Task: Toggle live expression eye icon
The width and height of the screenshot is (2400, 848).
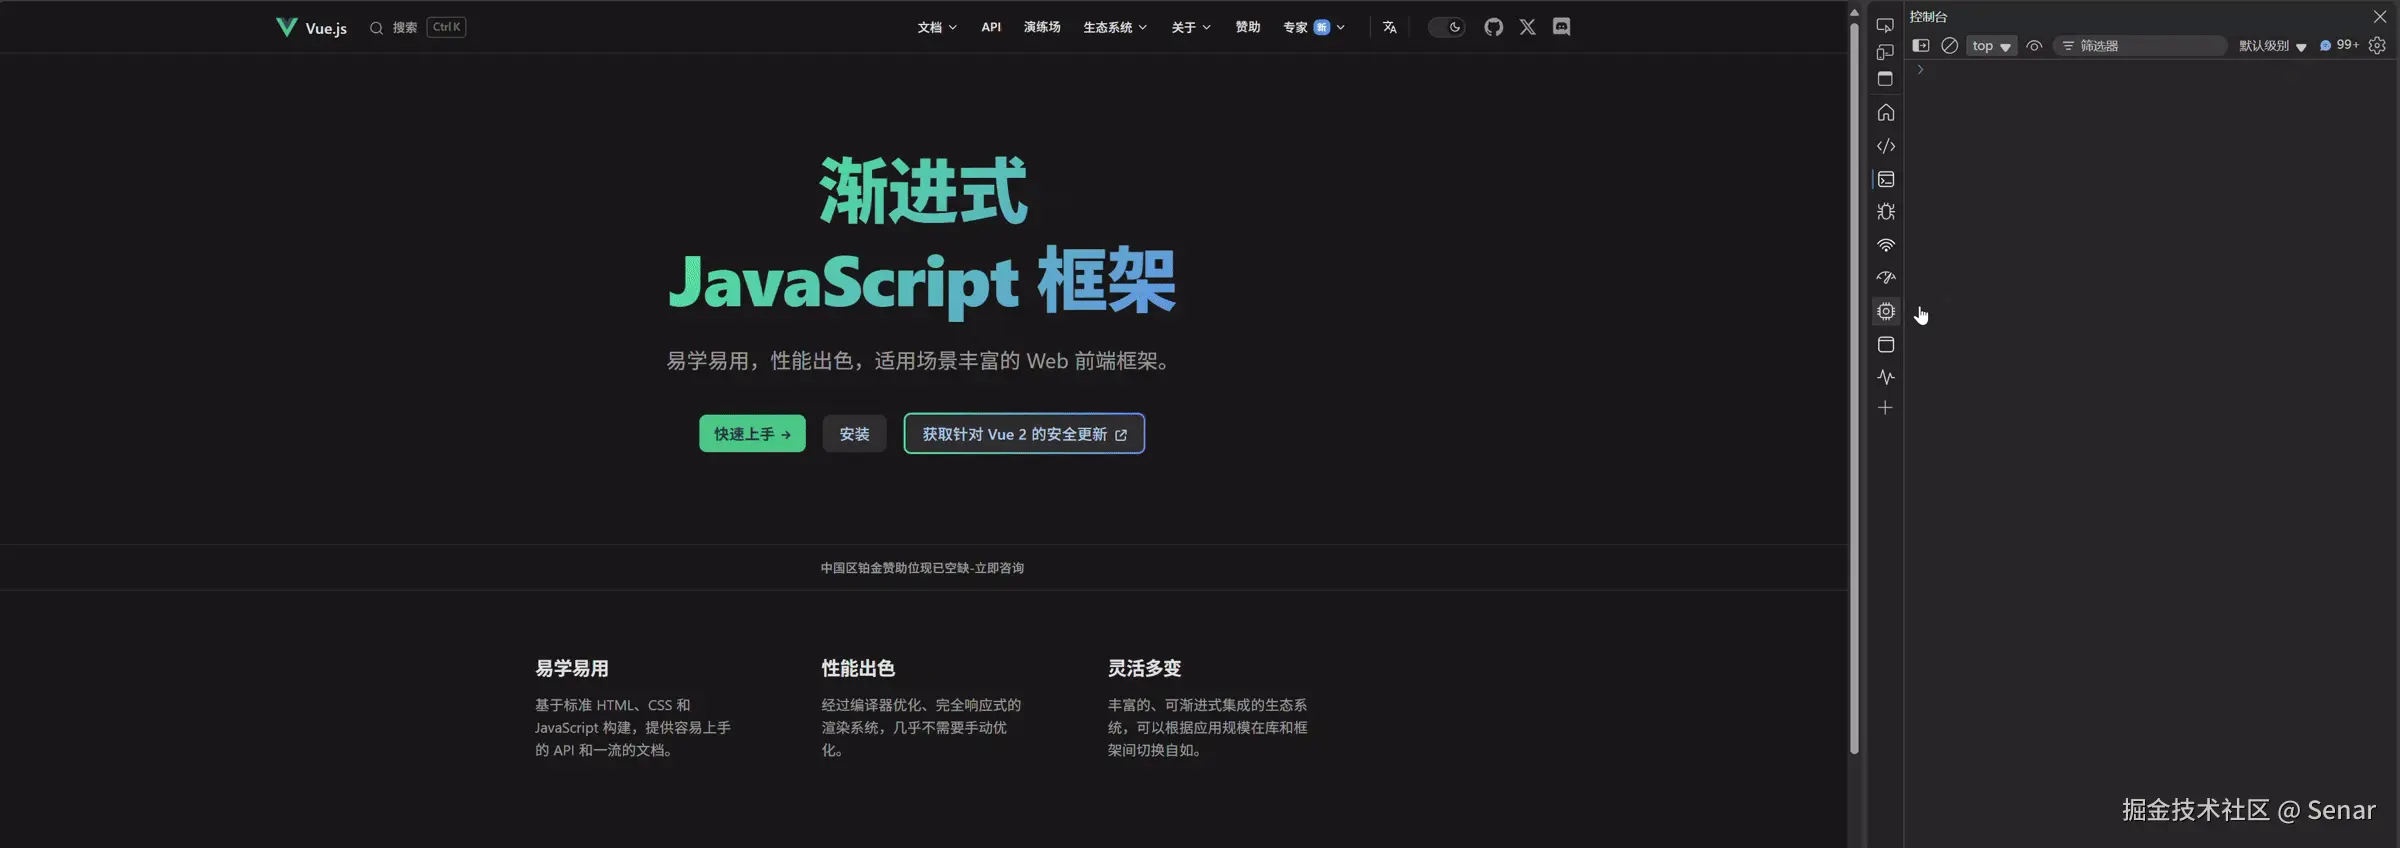Action: 2034,45
